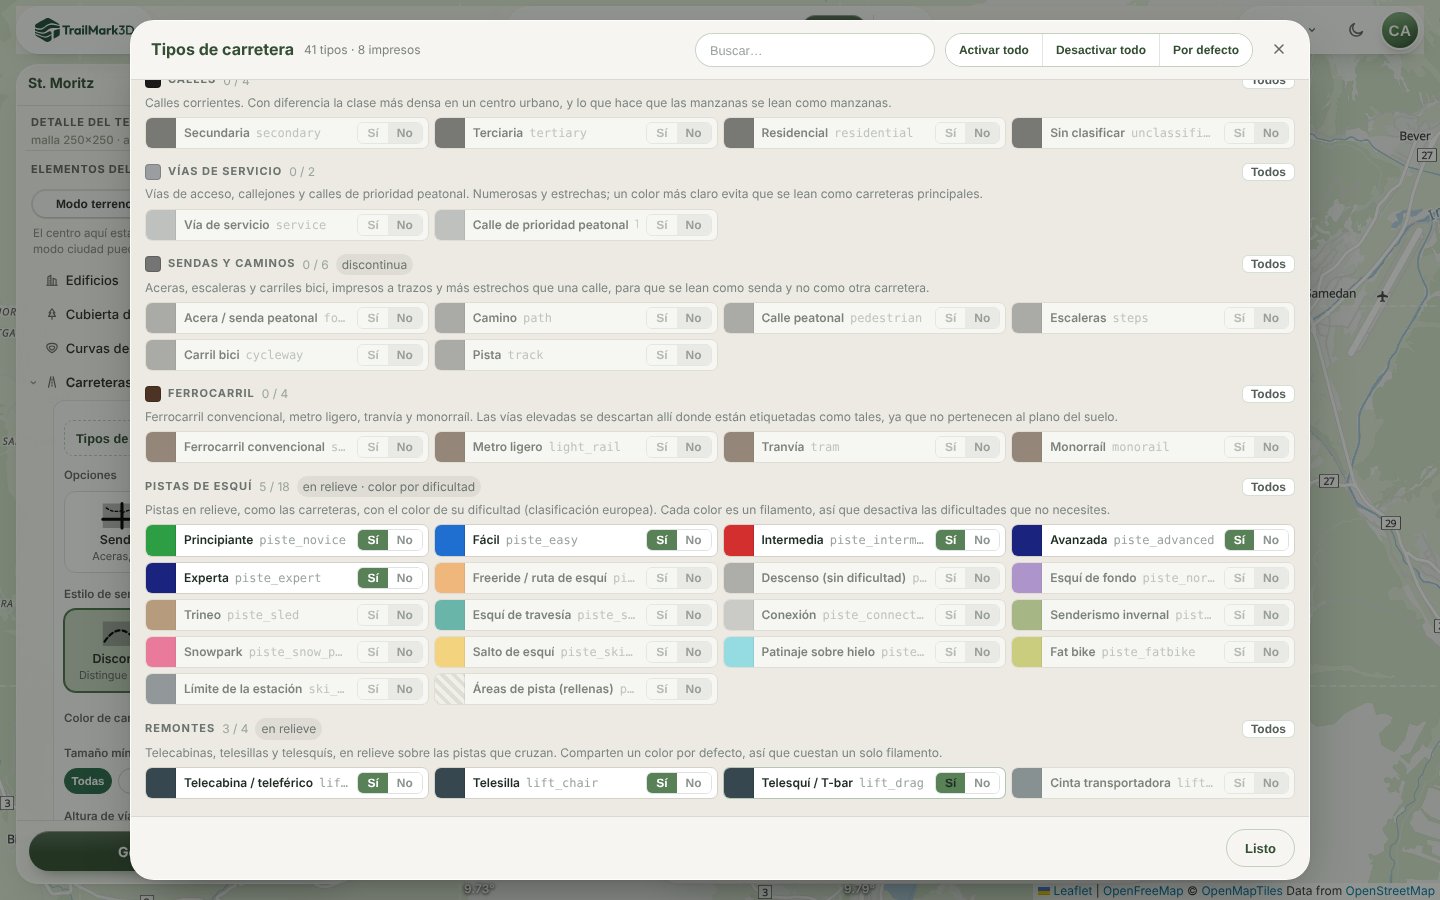Open the Patinaje sobre hielo color swatch
Image resolution: width=1440 pixels, height=900 pixels.
tap(739, 652)
